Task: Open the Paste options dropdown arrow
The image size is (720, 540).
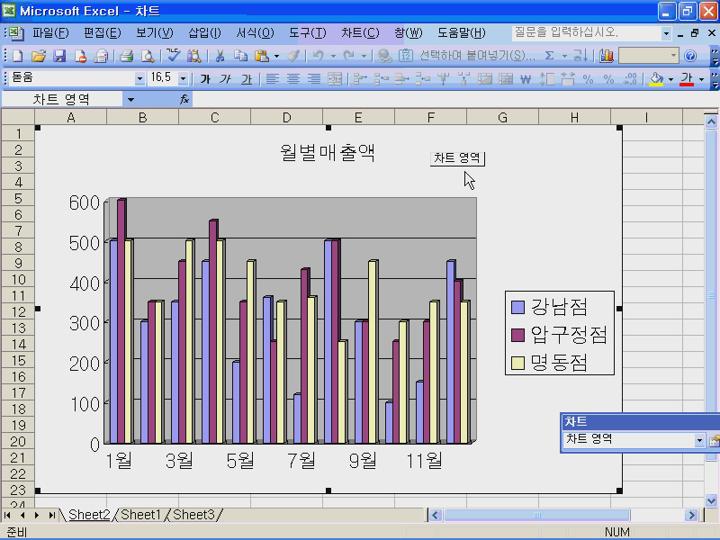Action: coord(276,56)
